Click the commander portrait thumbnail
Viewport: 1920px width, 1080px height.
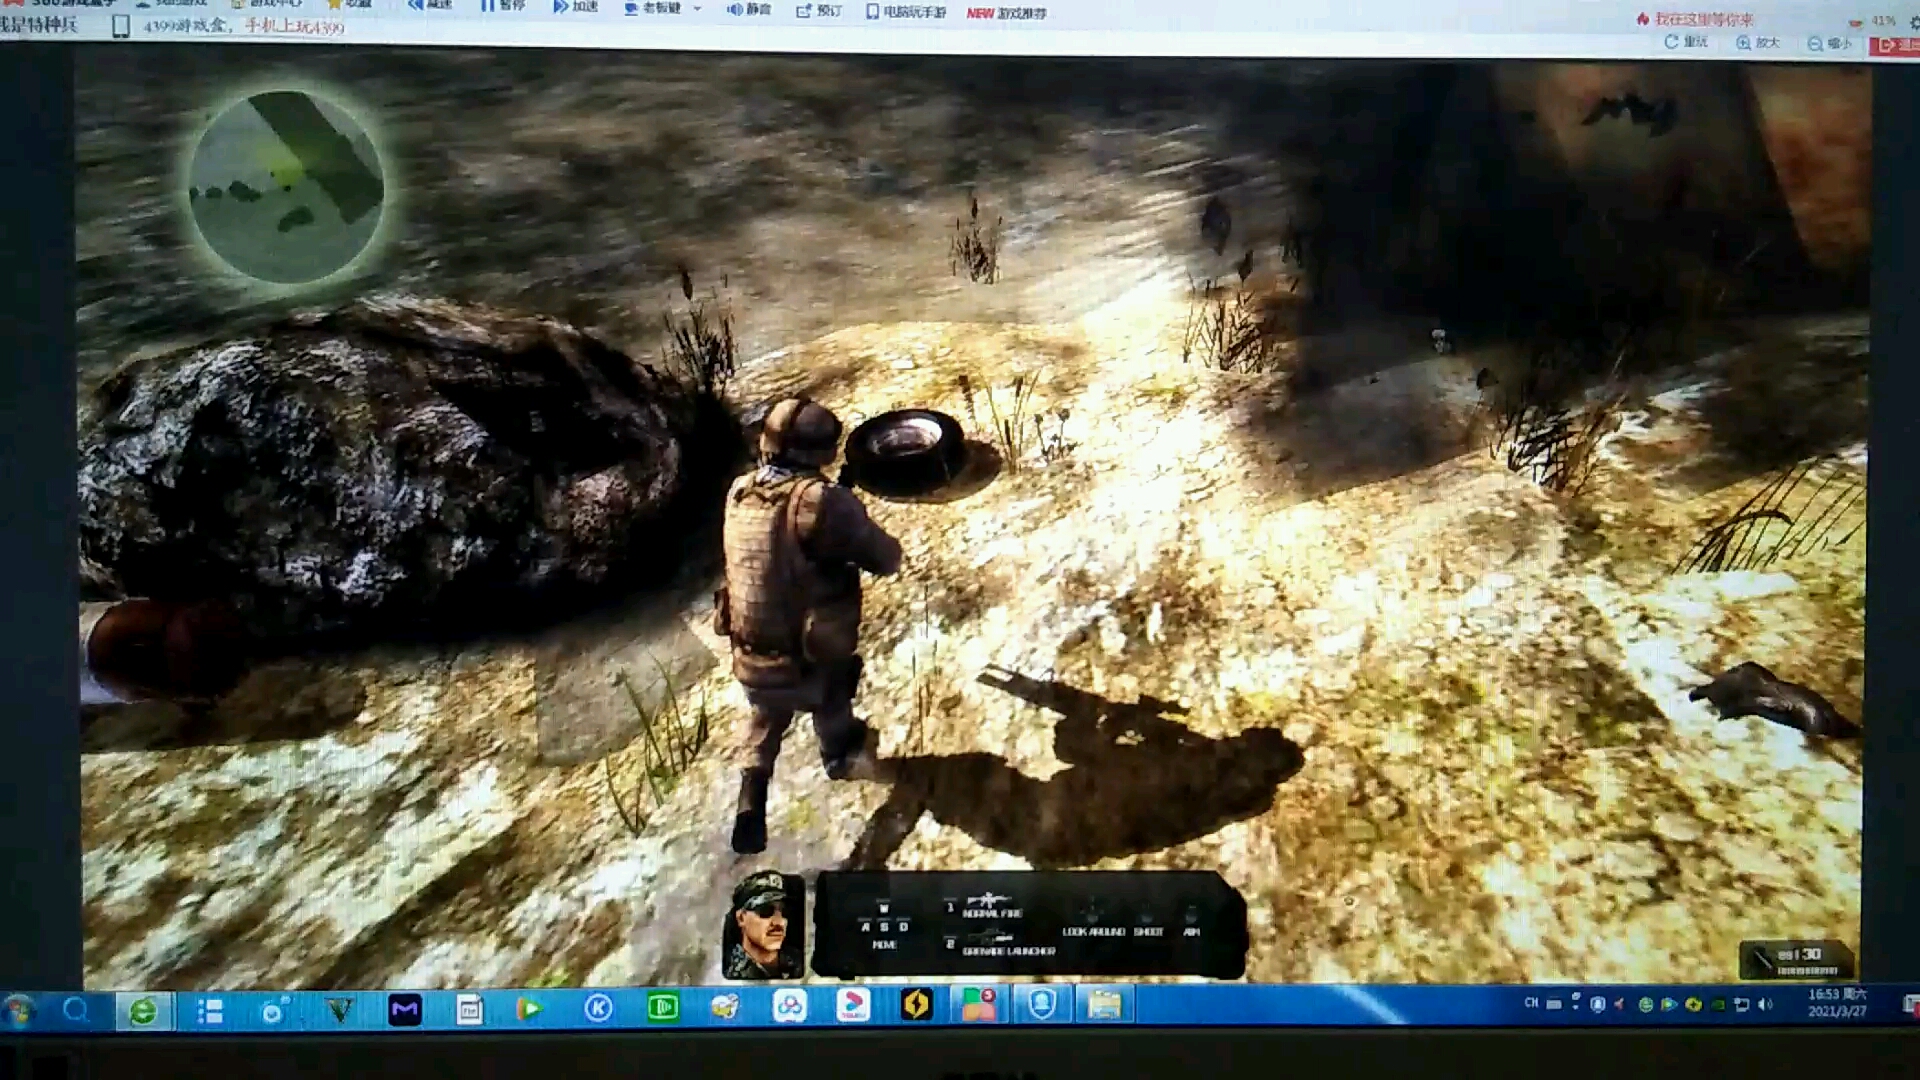coord(764,926)
